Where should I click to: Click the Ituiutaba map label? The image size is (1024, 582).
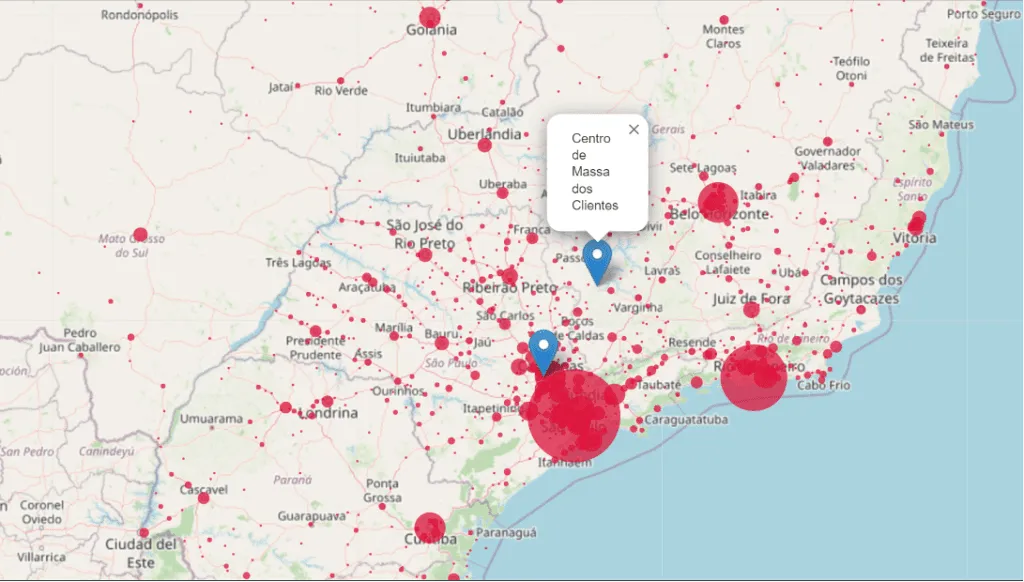coord(420,157)
